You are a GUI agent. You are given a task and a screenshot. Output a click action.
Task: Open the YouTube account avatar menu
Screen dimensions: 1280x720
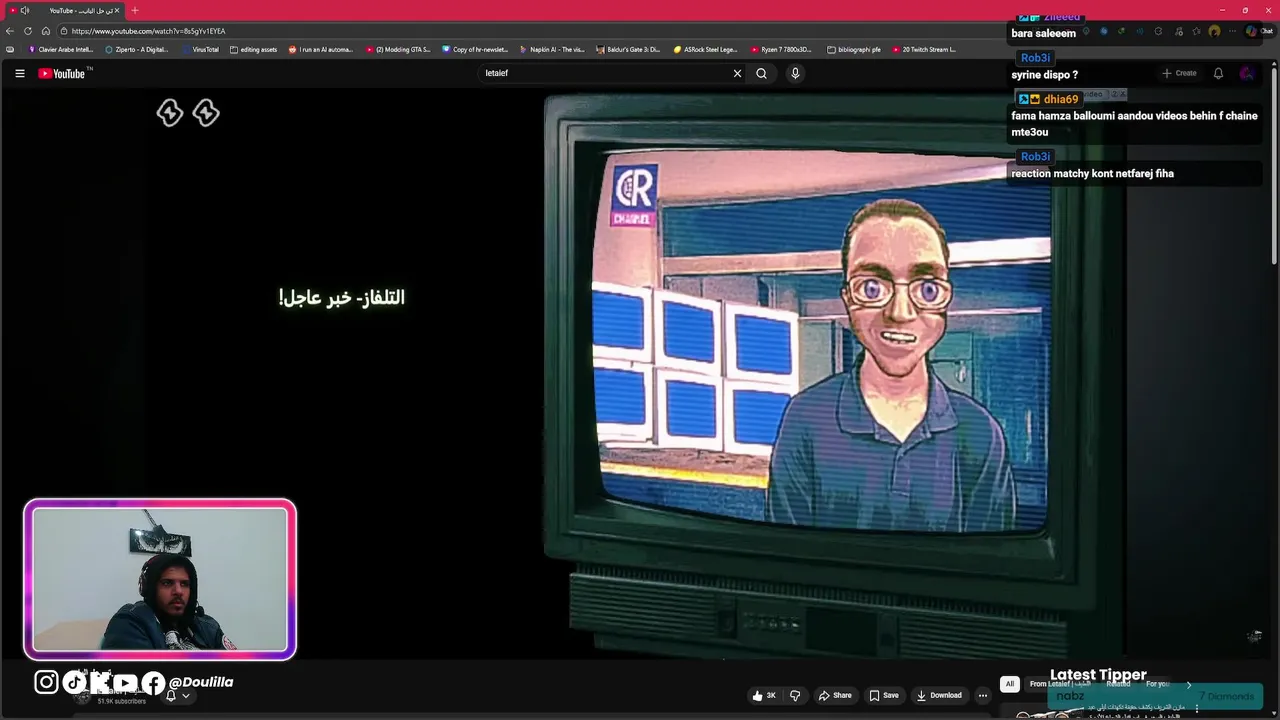click(1247, 73)
